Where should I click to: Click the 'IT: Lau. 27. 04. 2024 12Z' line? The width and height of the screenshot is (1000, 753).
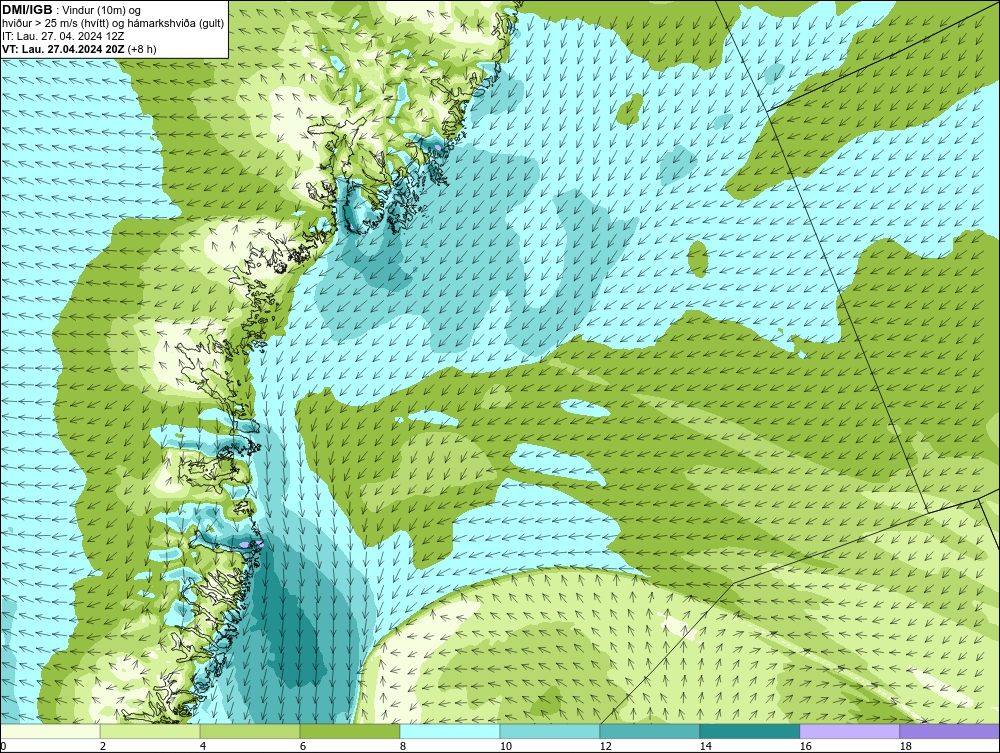pyautogui.click(x=63, y=36)
